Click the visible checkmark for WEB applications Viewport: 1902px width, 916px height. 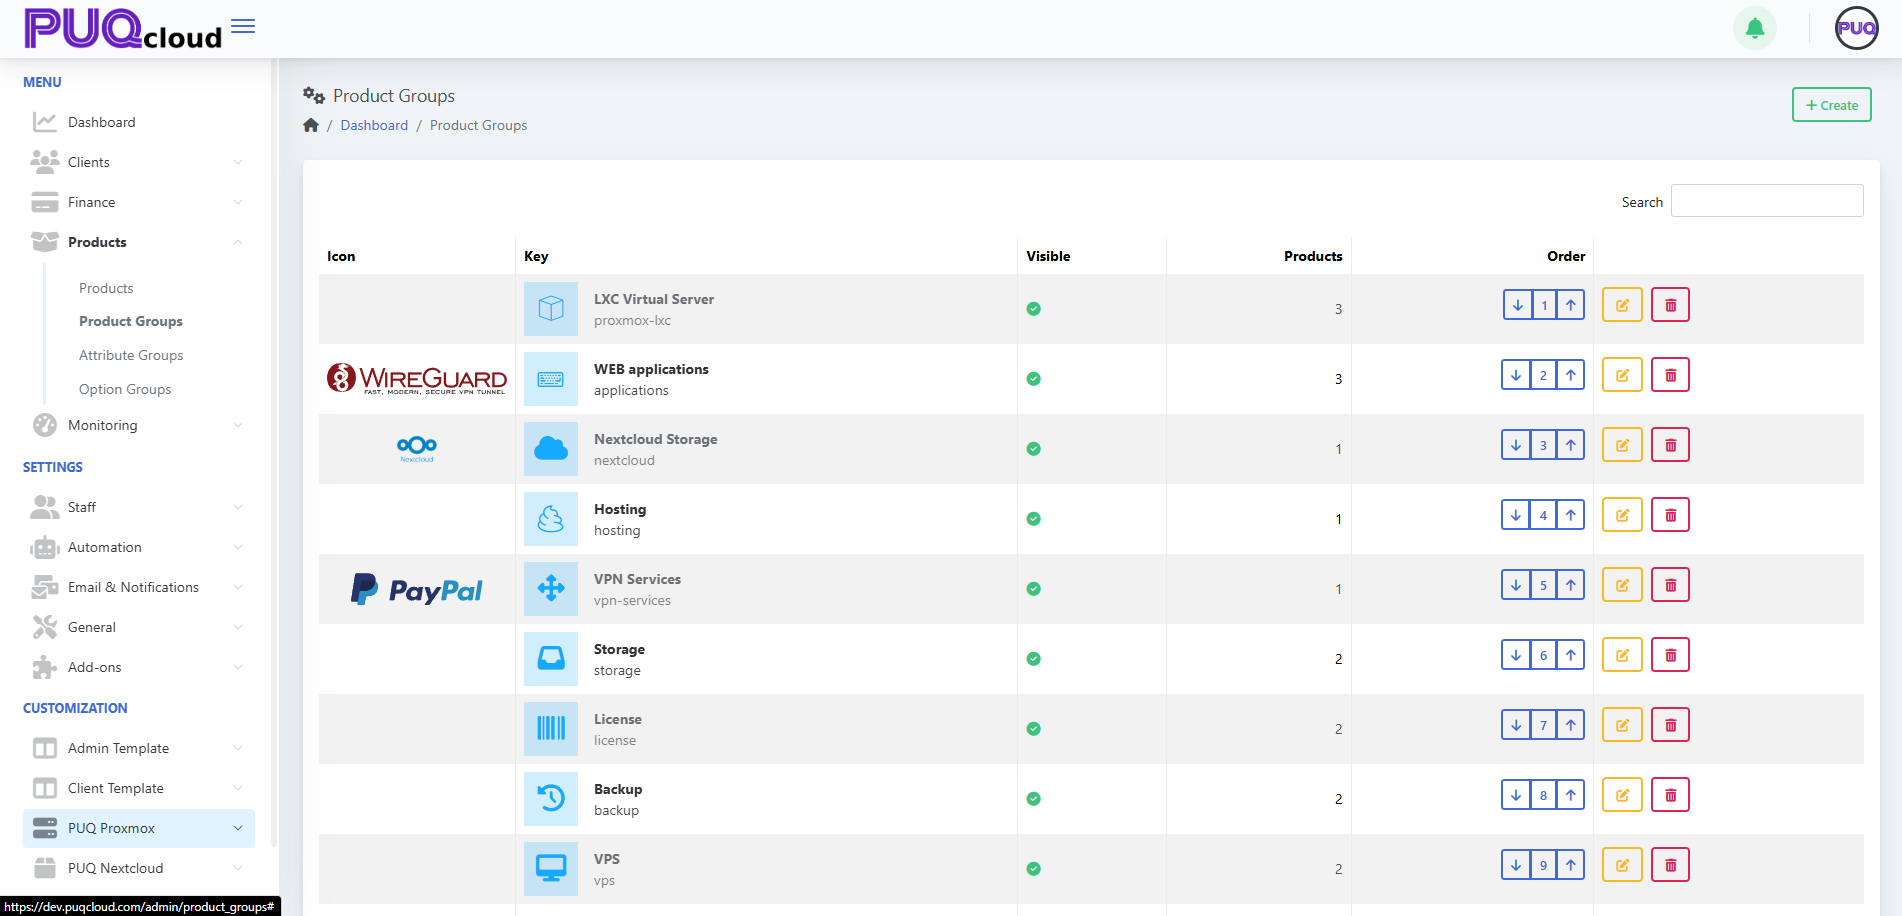tap(1034, 379)
